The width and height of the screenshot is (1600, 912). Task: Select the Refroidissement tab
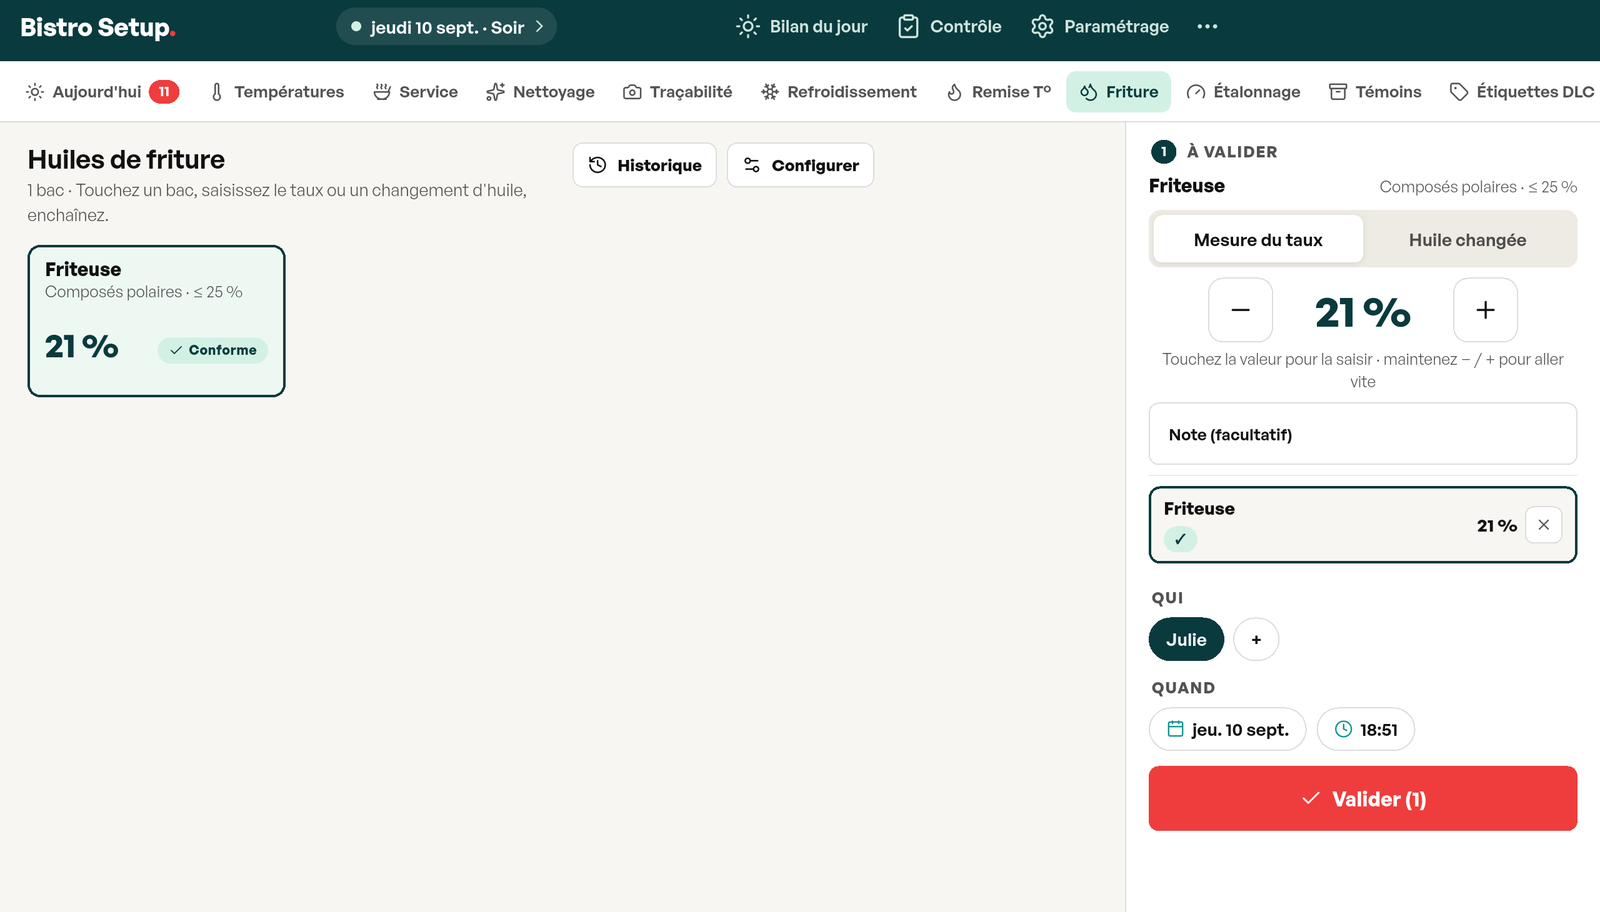[x=838, y=92]
